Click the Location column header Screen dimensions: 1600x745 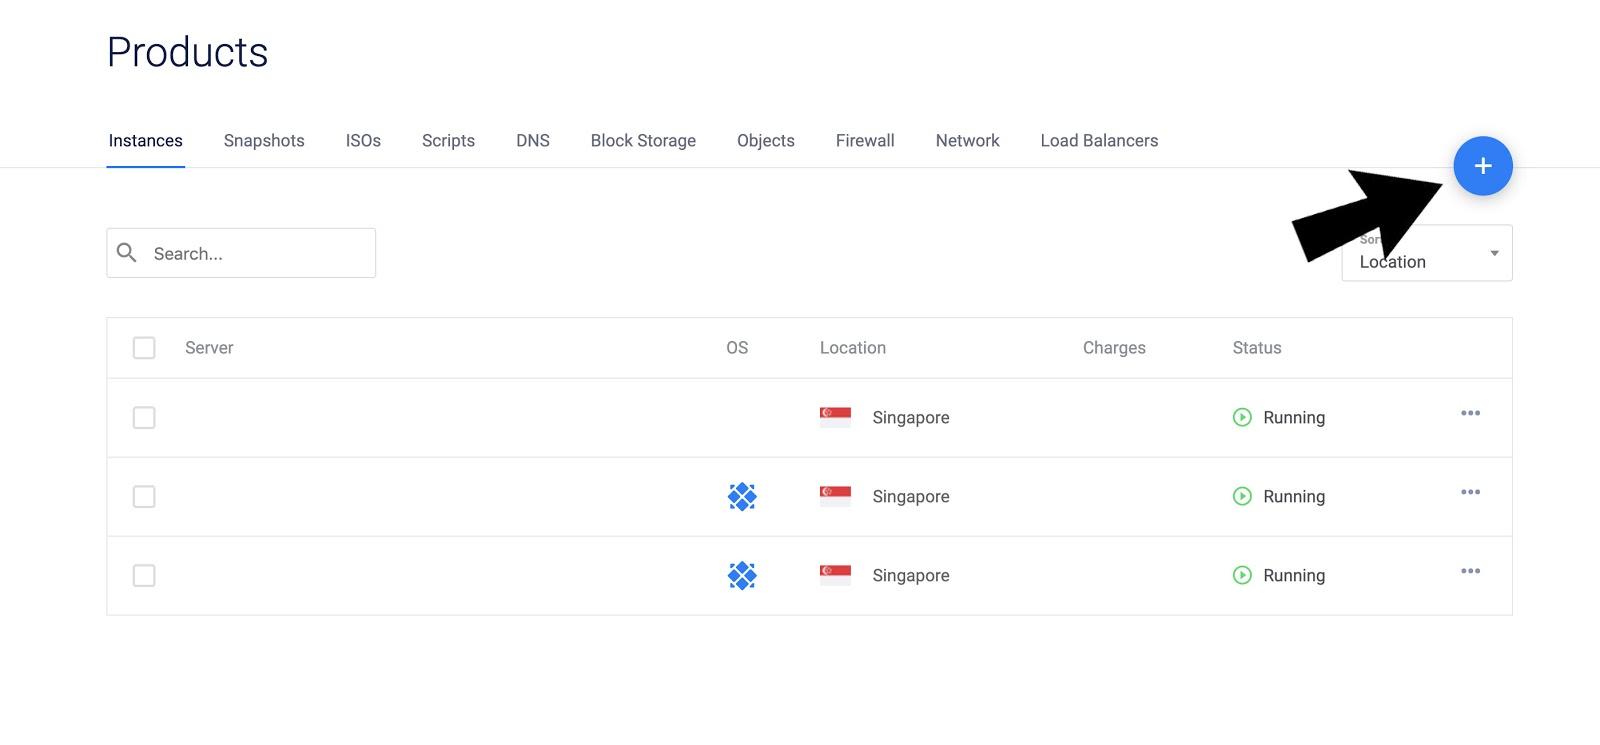(853, 348)
